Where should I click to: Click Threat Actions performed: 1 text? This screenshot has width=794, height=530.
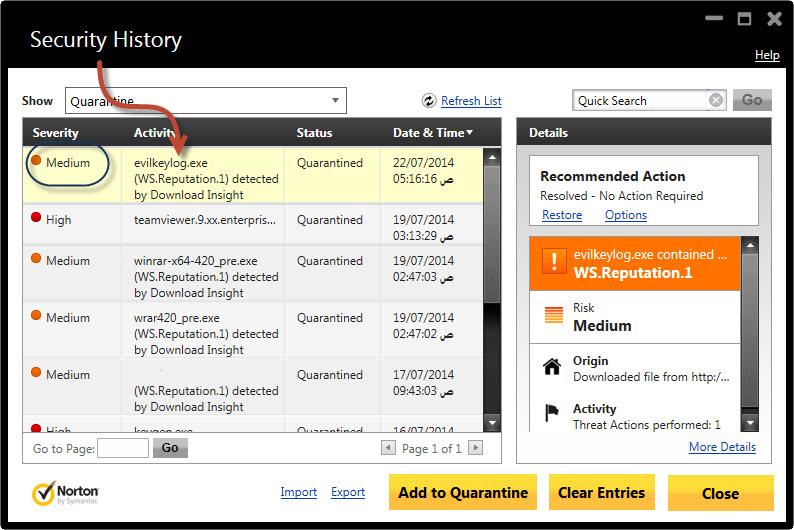point(647,425)
